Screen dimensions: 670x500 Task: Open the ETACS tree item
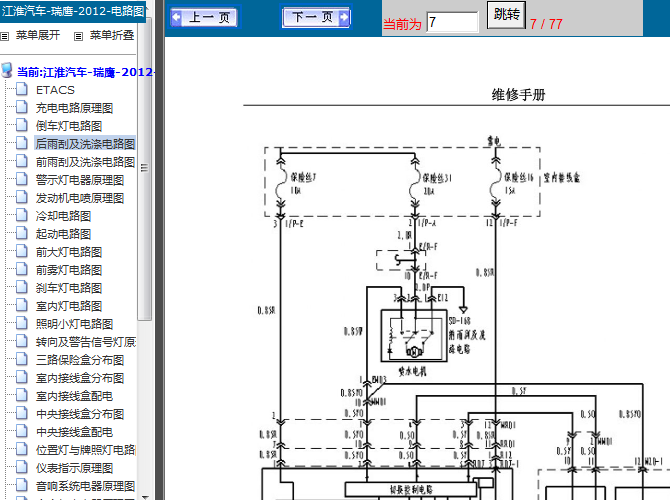(56, 90)
